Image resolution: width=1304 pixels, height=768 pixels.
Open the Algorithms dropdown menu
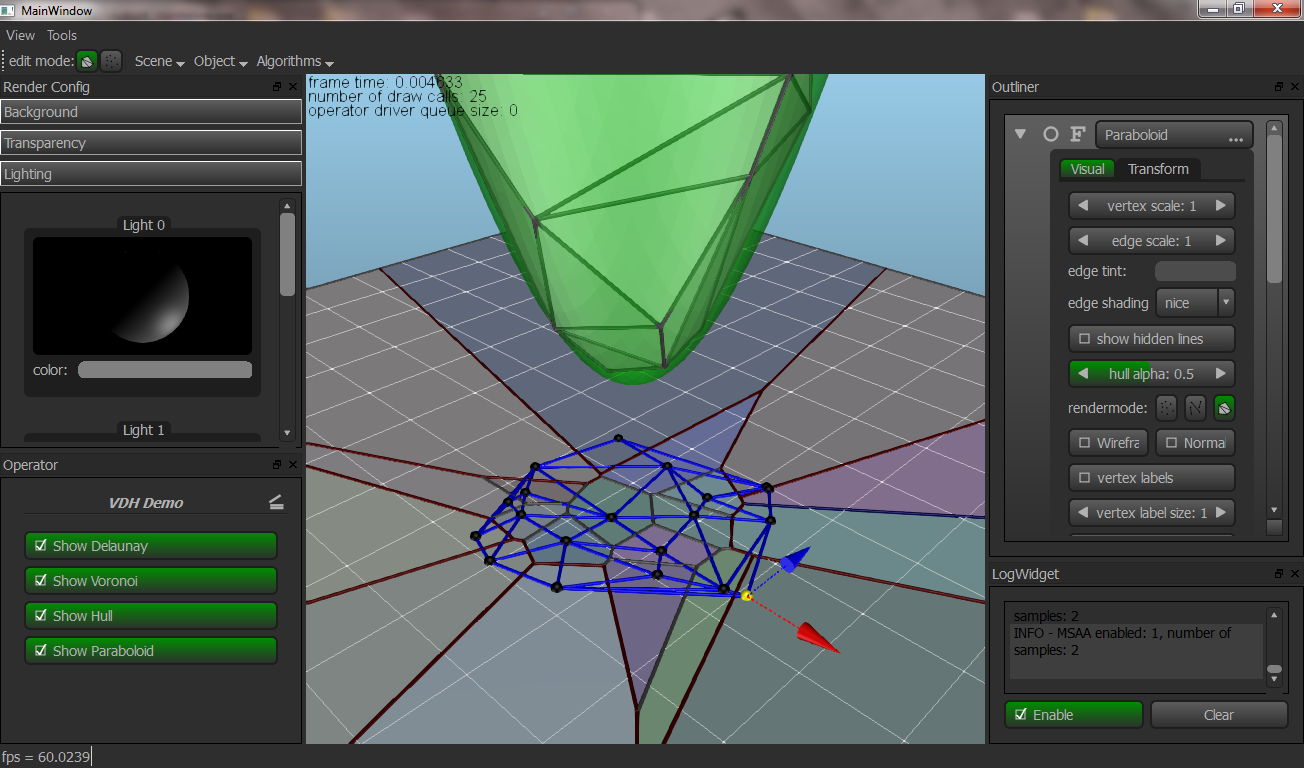295,61
